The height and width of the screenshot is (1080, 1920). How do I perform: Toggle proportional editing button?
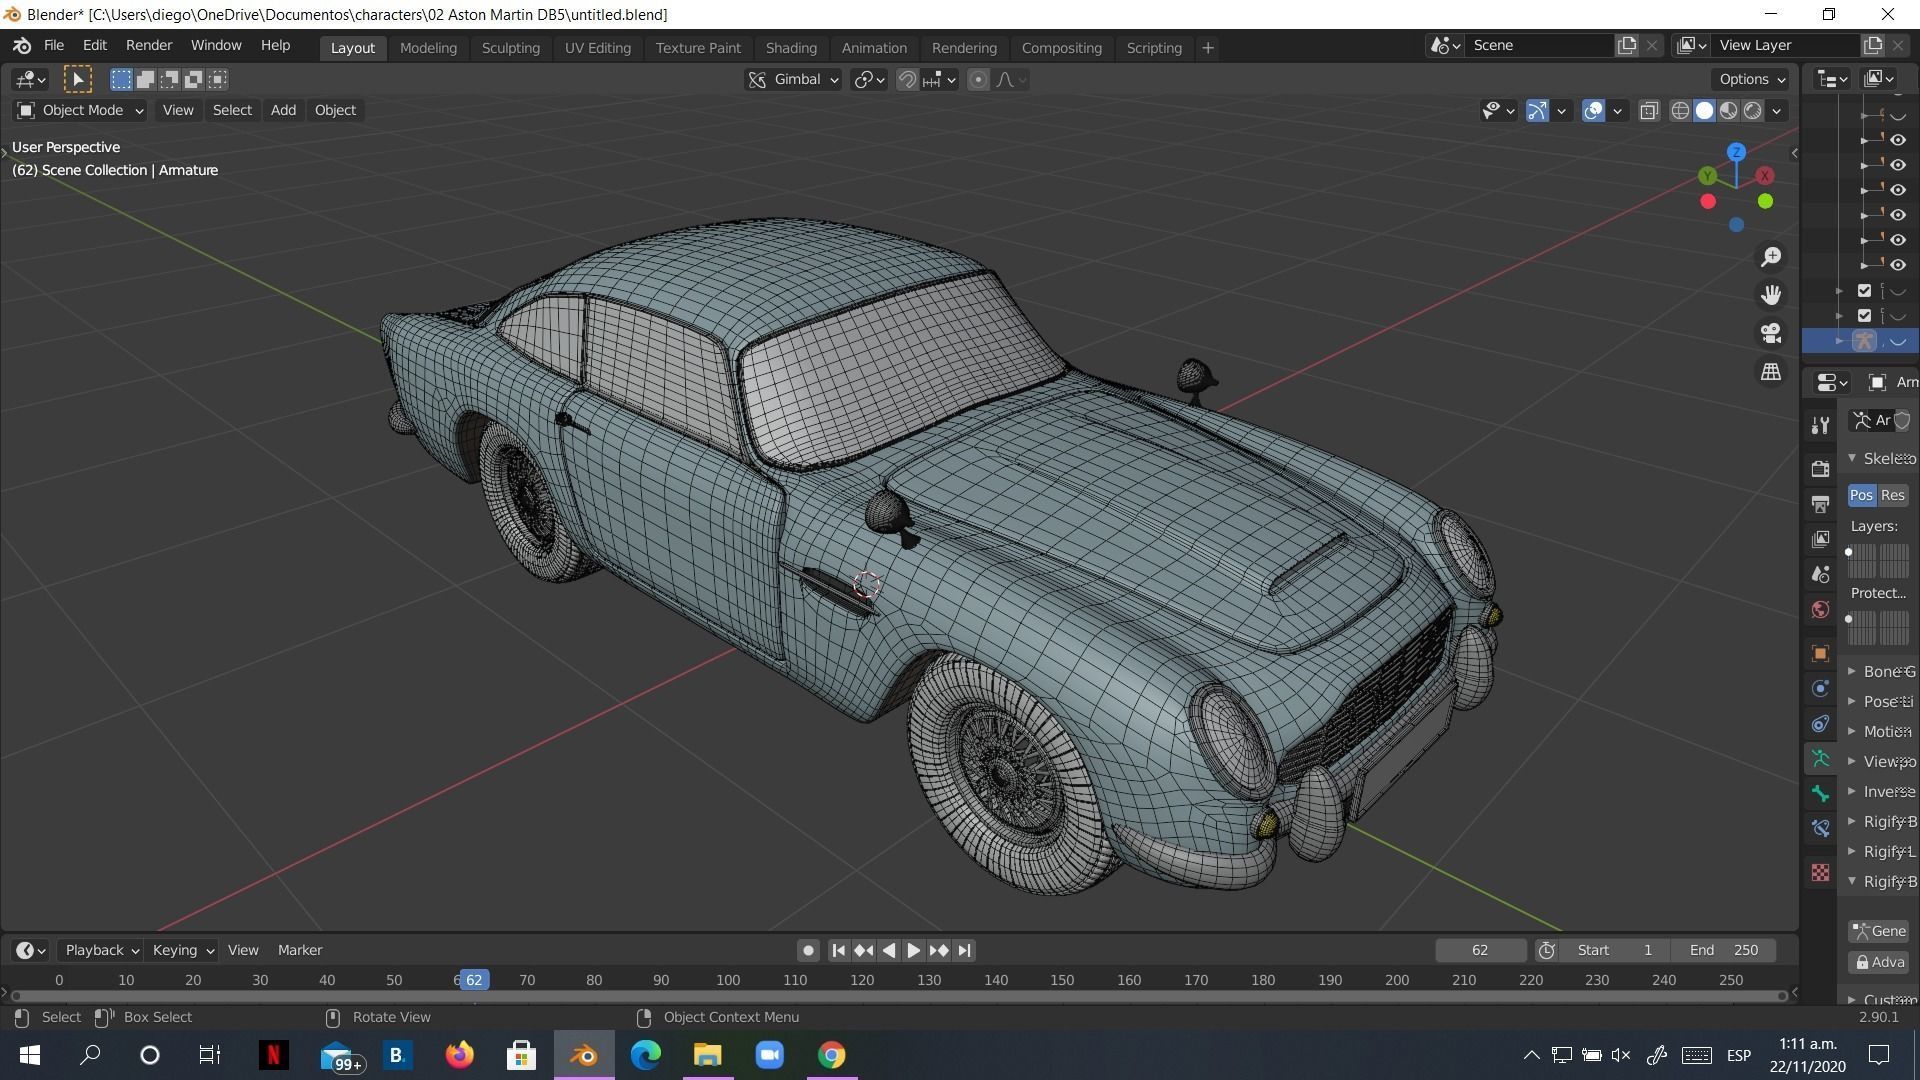979,79
